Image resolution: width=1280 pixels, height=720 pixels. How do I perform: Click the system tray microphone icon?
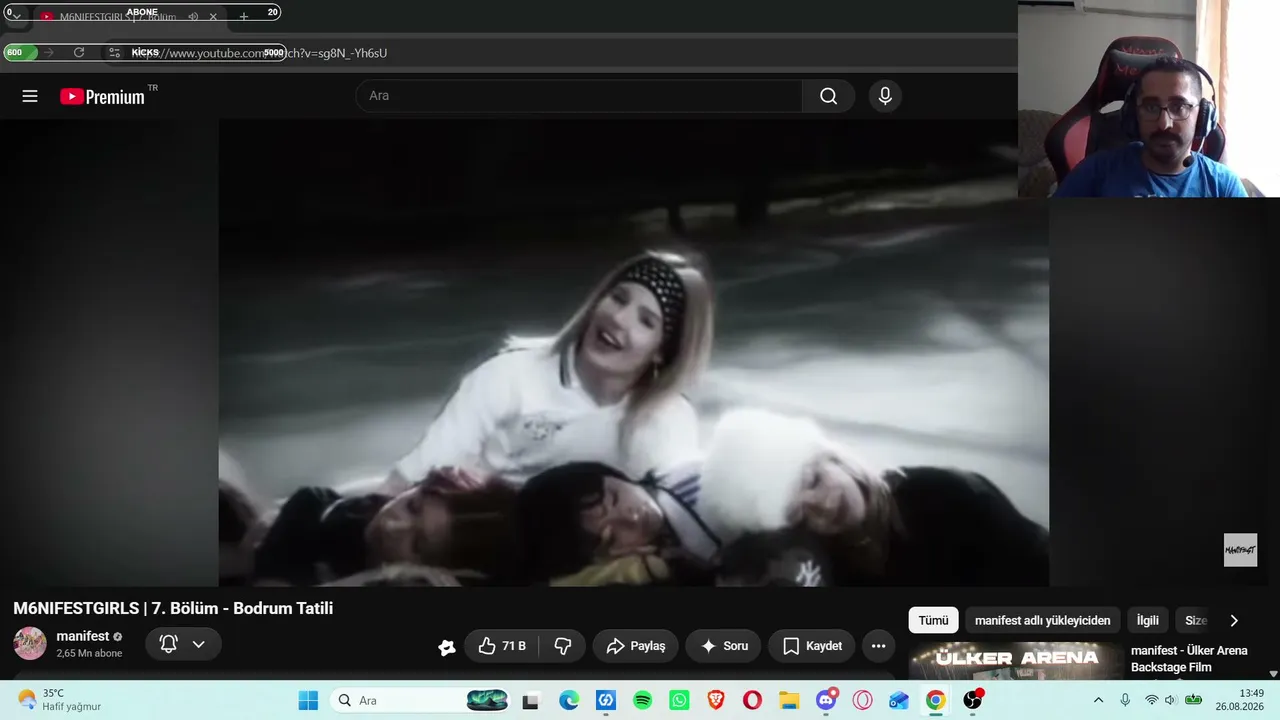point(1125,700)
